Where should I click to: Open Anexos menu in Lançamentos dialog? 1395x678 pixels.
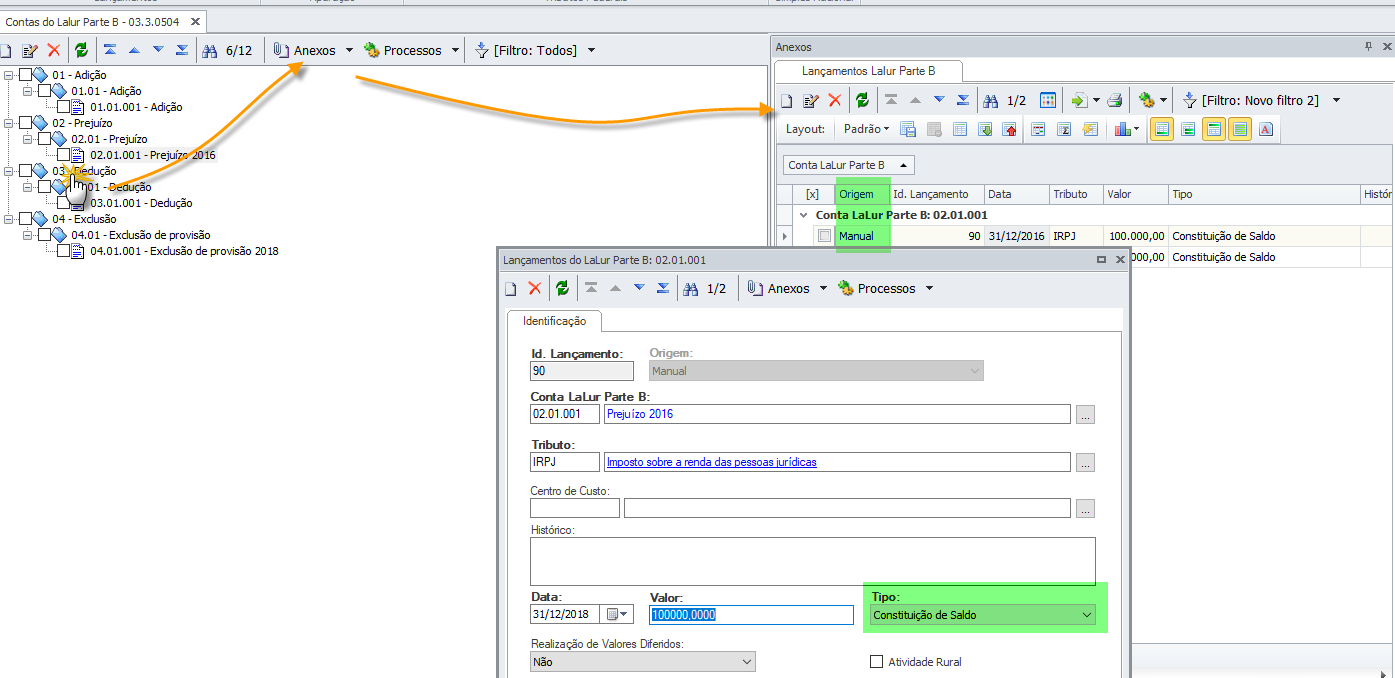tap(787, 288)
